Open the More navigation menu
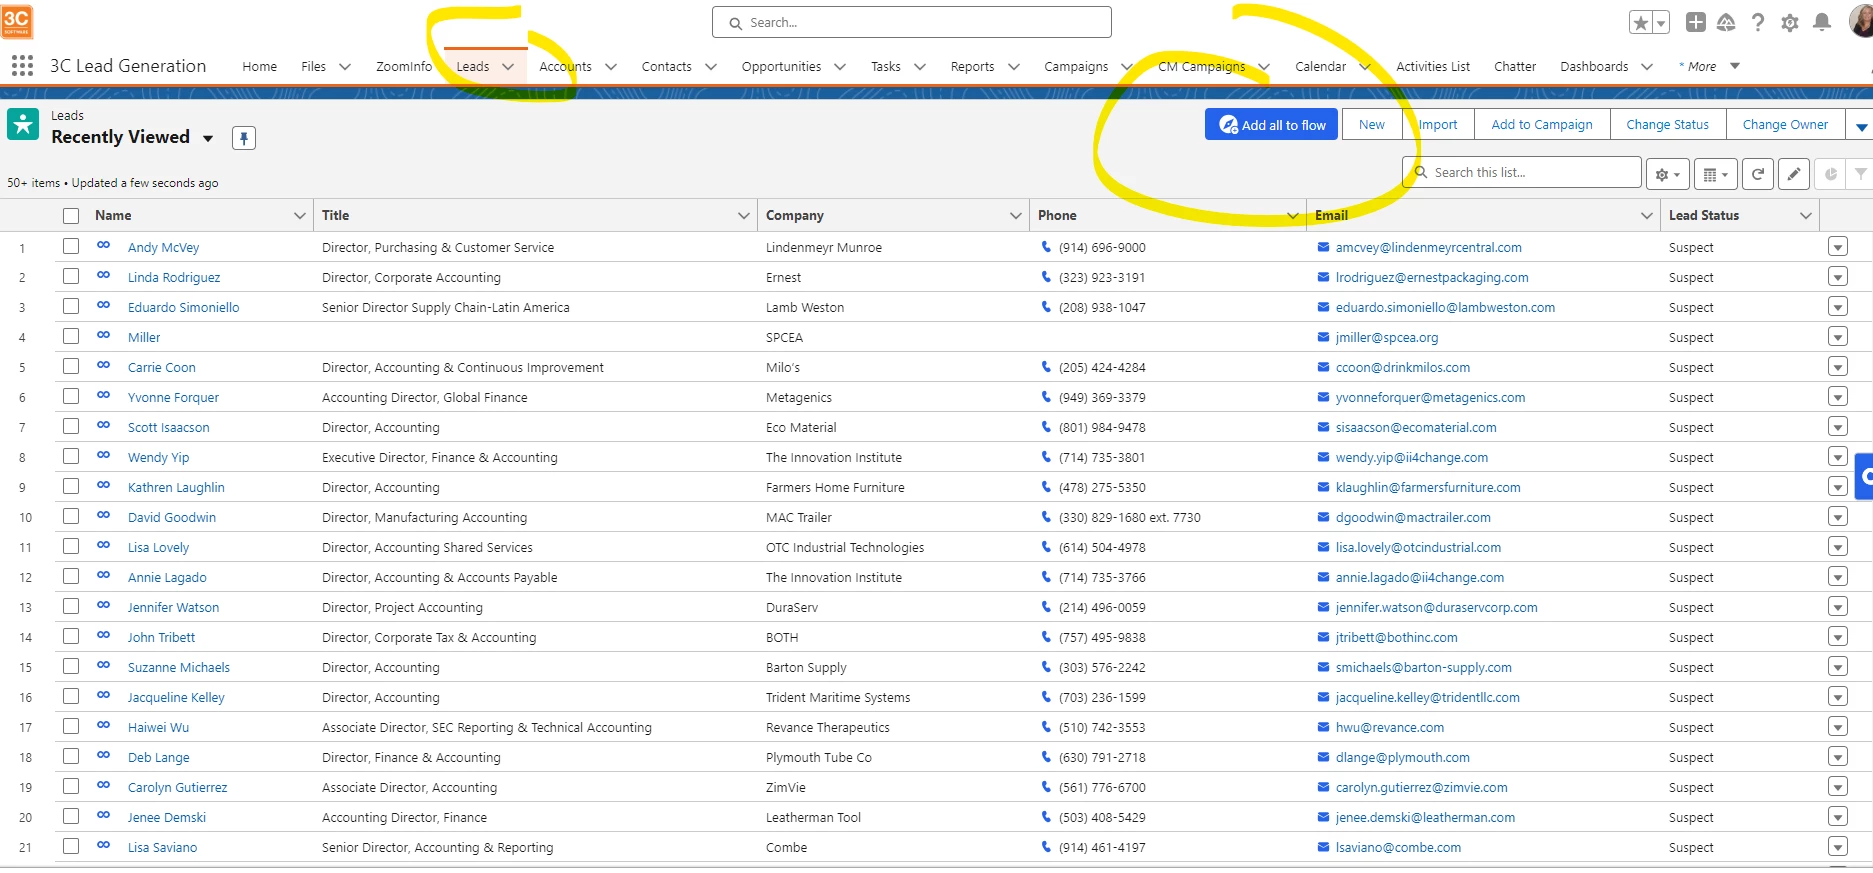1873x873 pixels. (x=1709, y=67)
